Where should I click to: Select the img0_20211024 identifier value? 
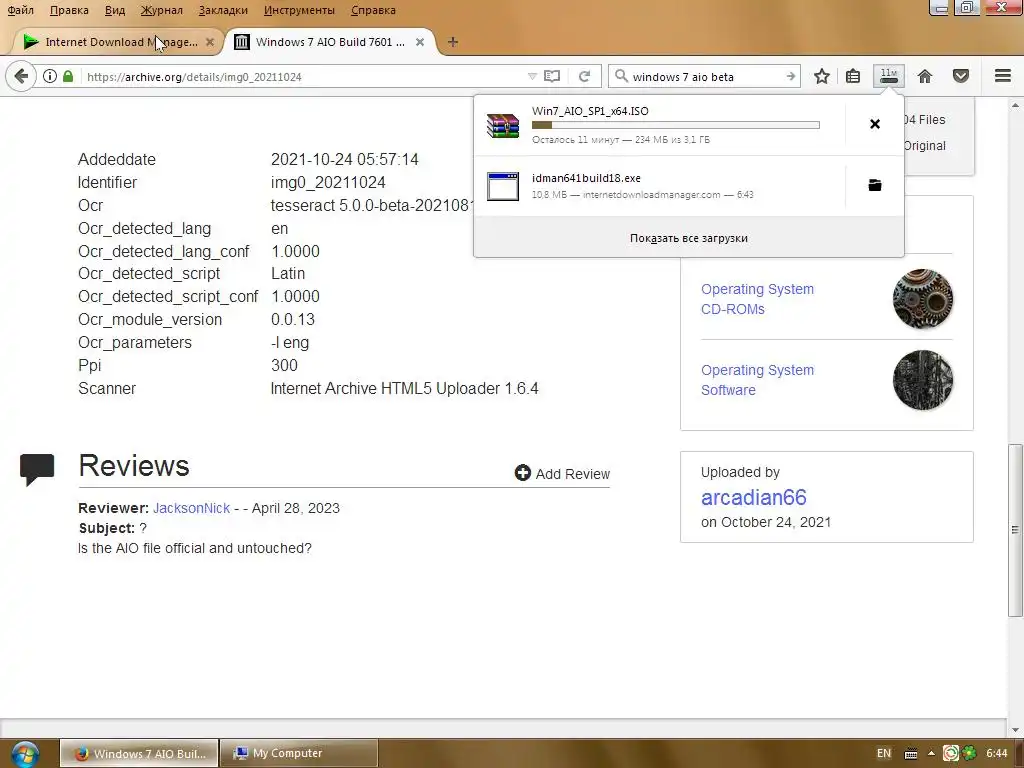328,182
